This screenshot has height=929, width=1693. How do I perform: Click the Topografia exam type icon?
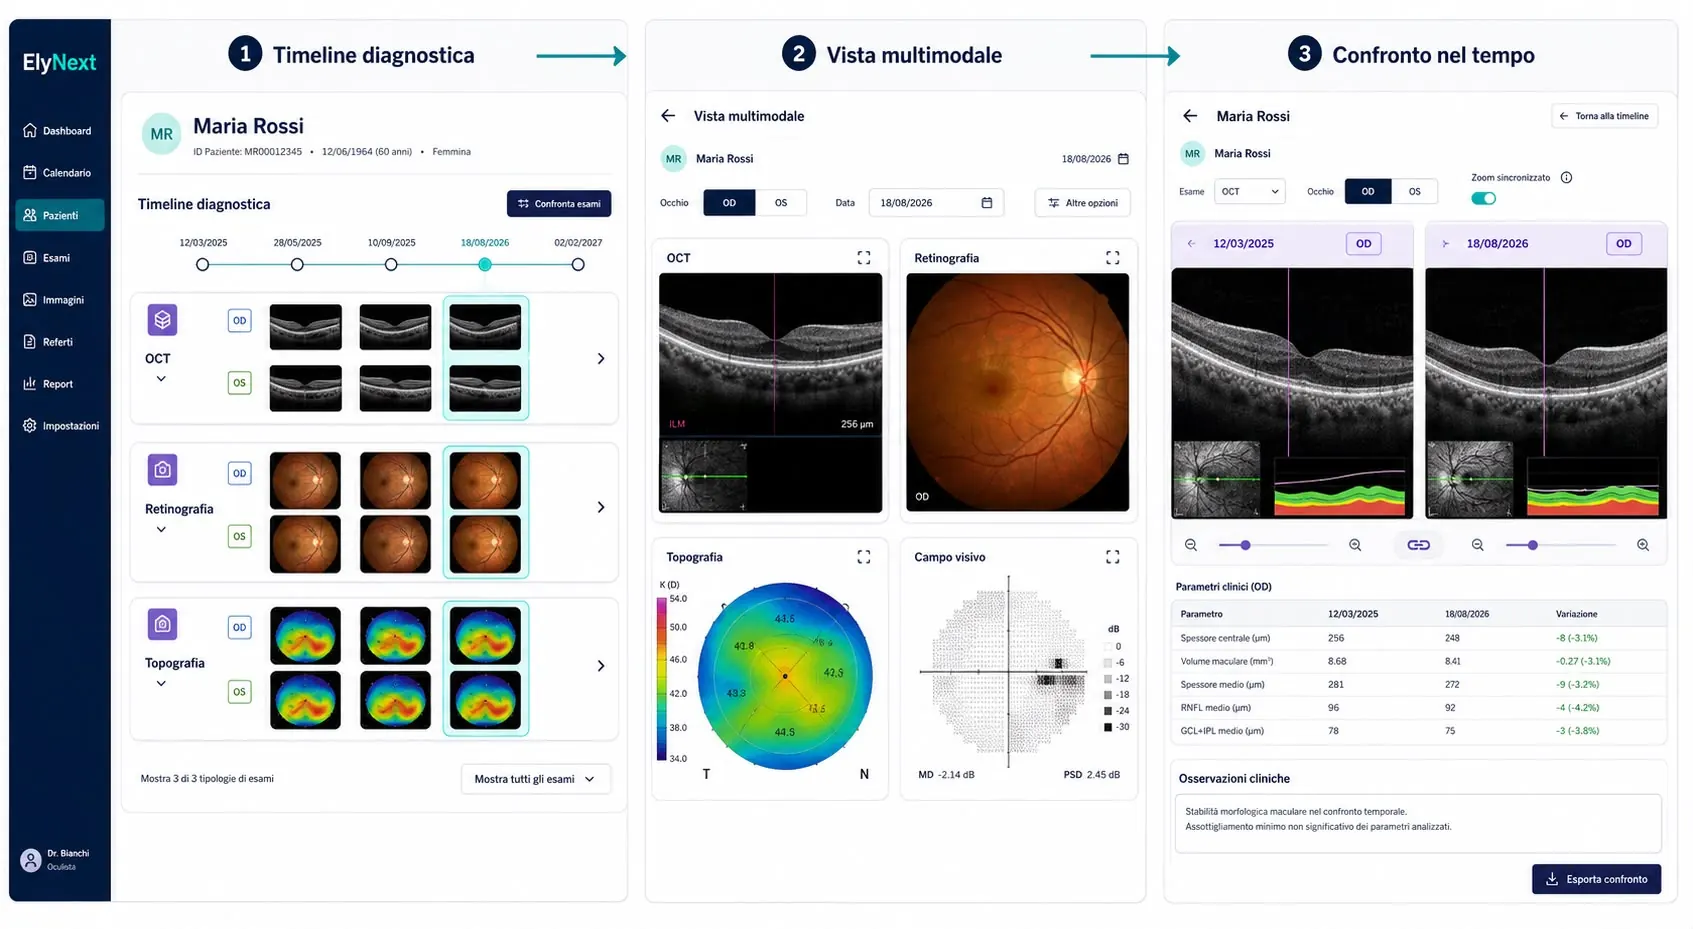click(x=162, y=624)
